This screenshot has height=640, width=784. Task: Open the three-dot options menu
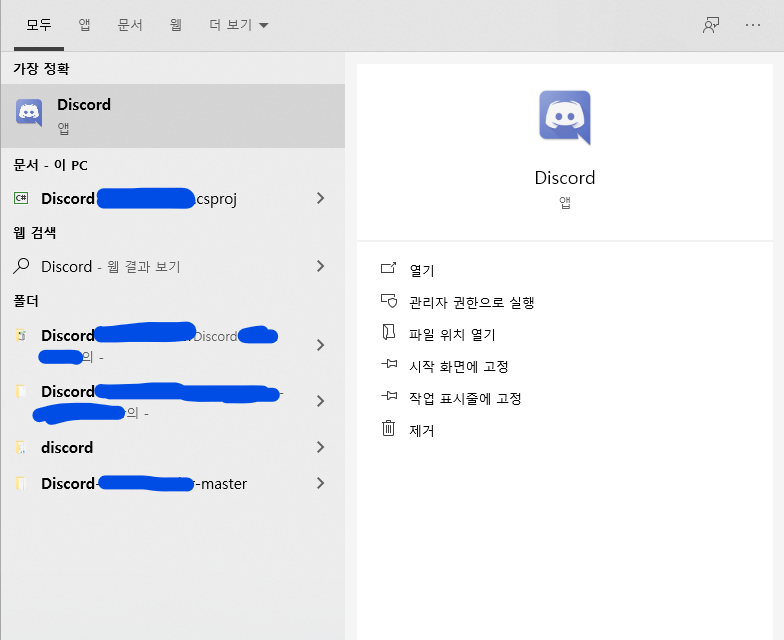point(752,25)
